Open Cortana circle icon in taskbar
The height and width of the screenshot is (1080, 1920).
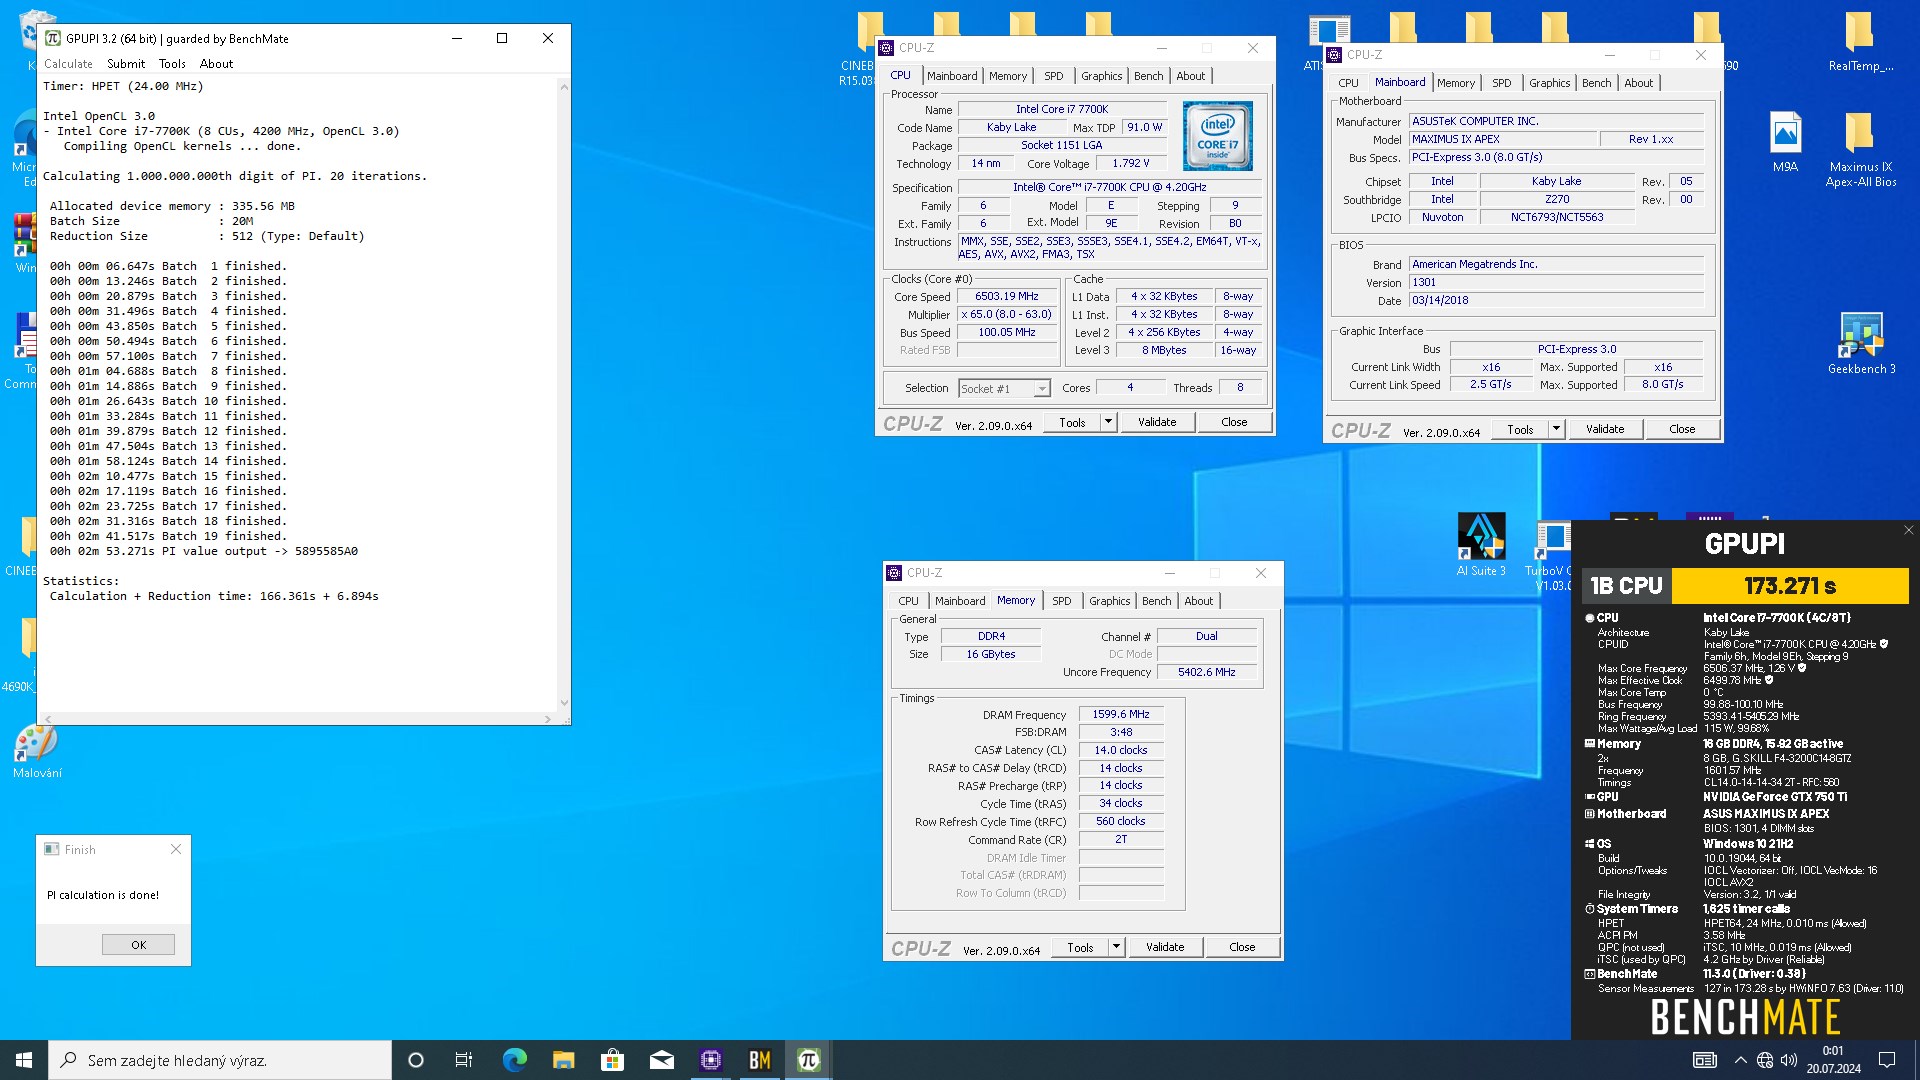click(416, 1060)
